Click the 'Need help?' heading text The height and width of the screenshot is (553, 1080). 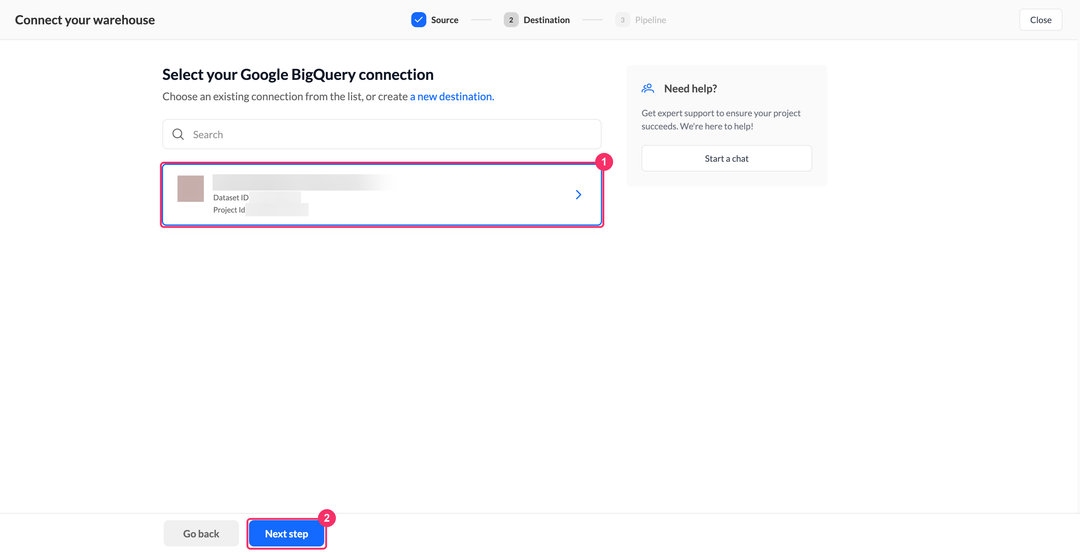point(691,88)
